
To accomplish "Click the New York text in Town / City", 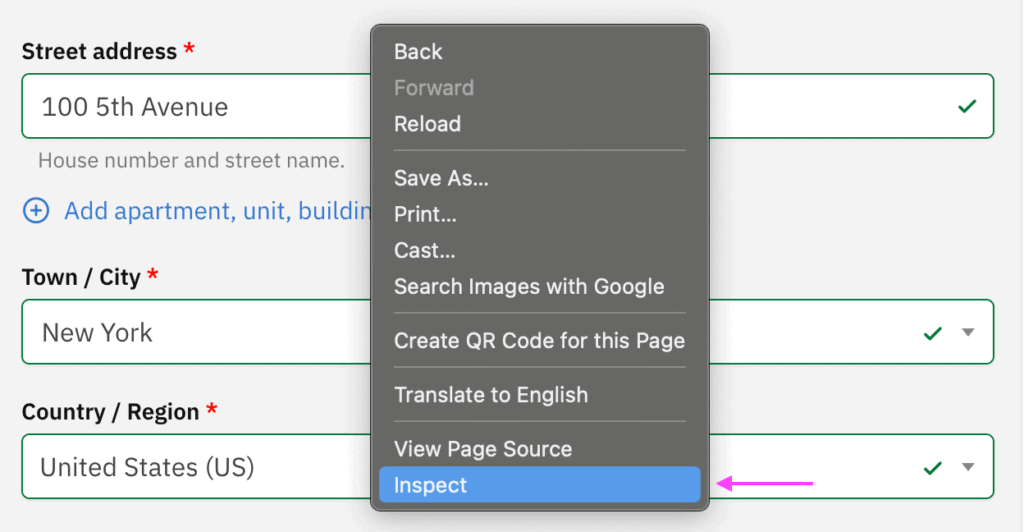I will [97, 333].
